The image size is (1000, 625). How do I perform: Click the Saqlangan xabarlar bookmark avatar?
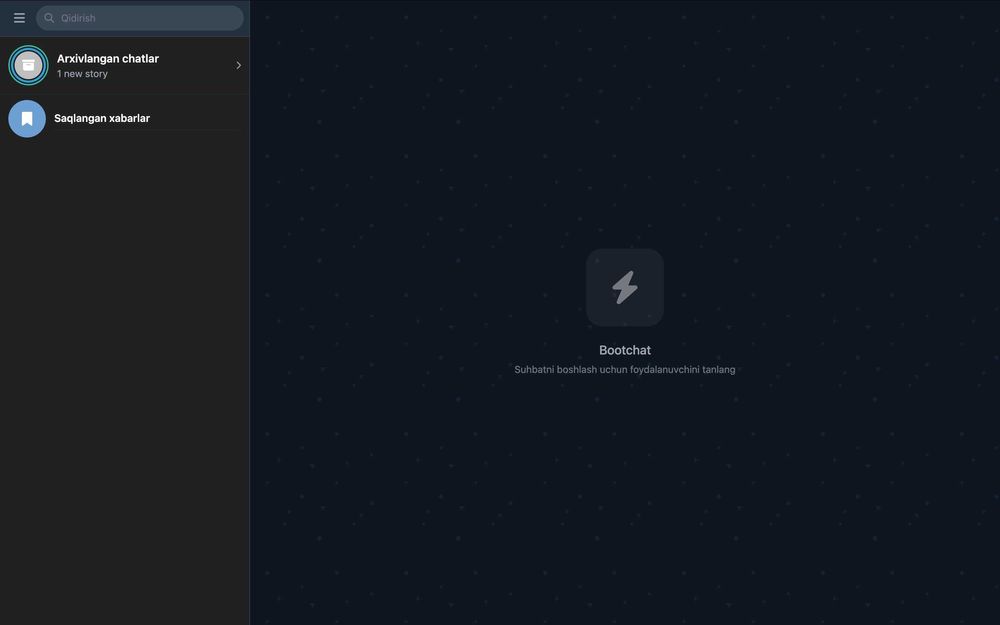click(27, 119)
